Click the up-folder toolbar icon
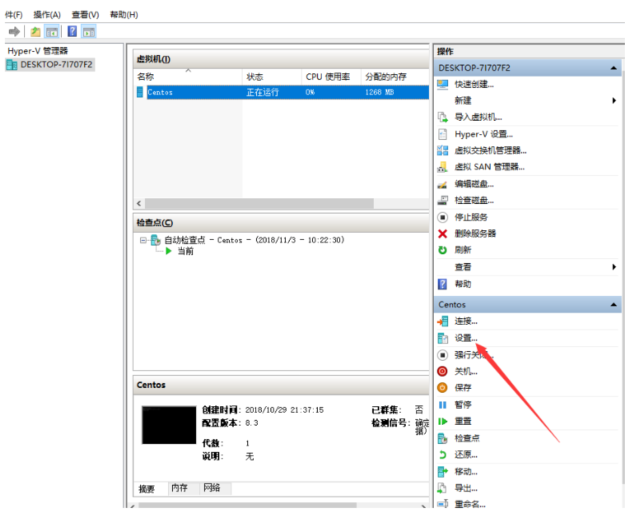The image size is (625, 517). (35, 31)
